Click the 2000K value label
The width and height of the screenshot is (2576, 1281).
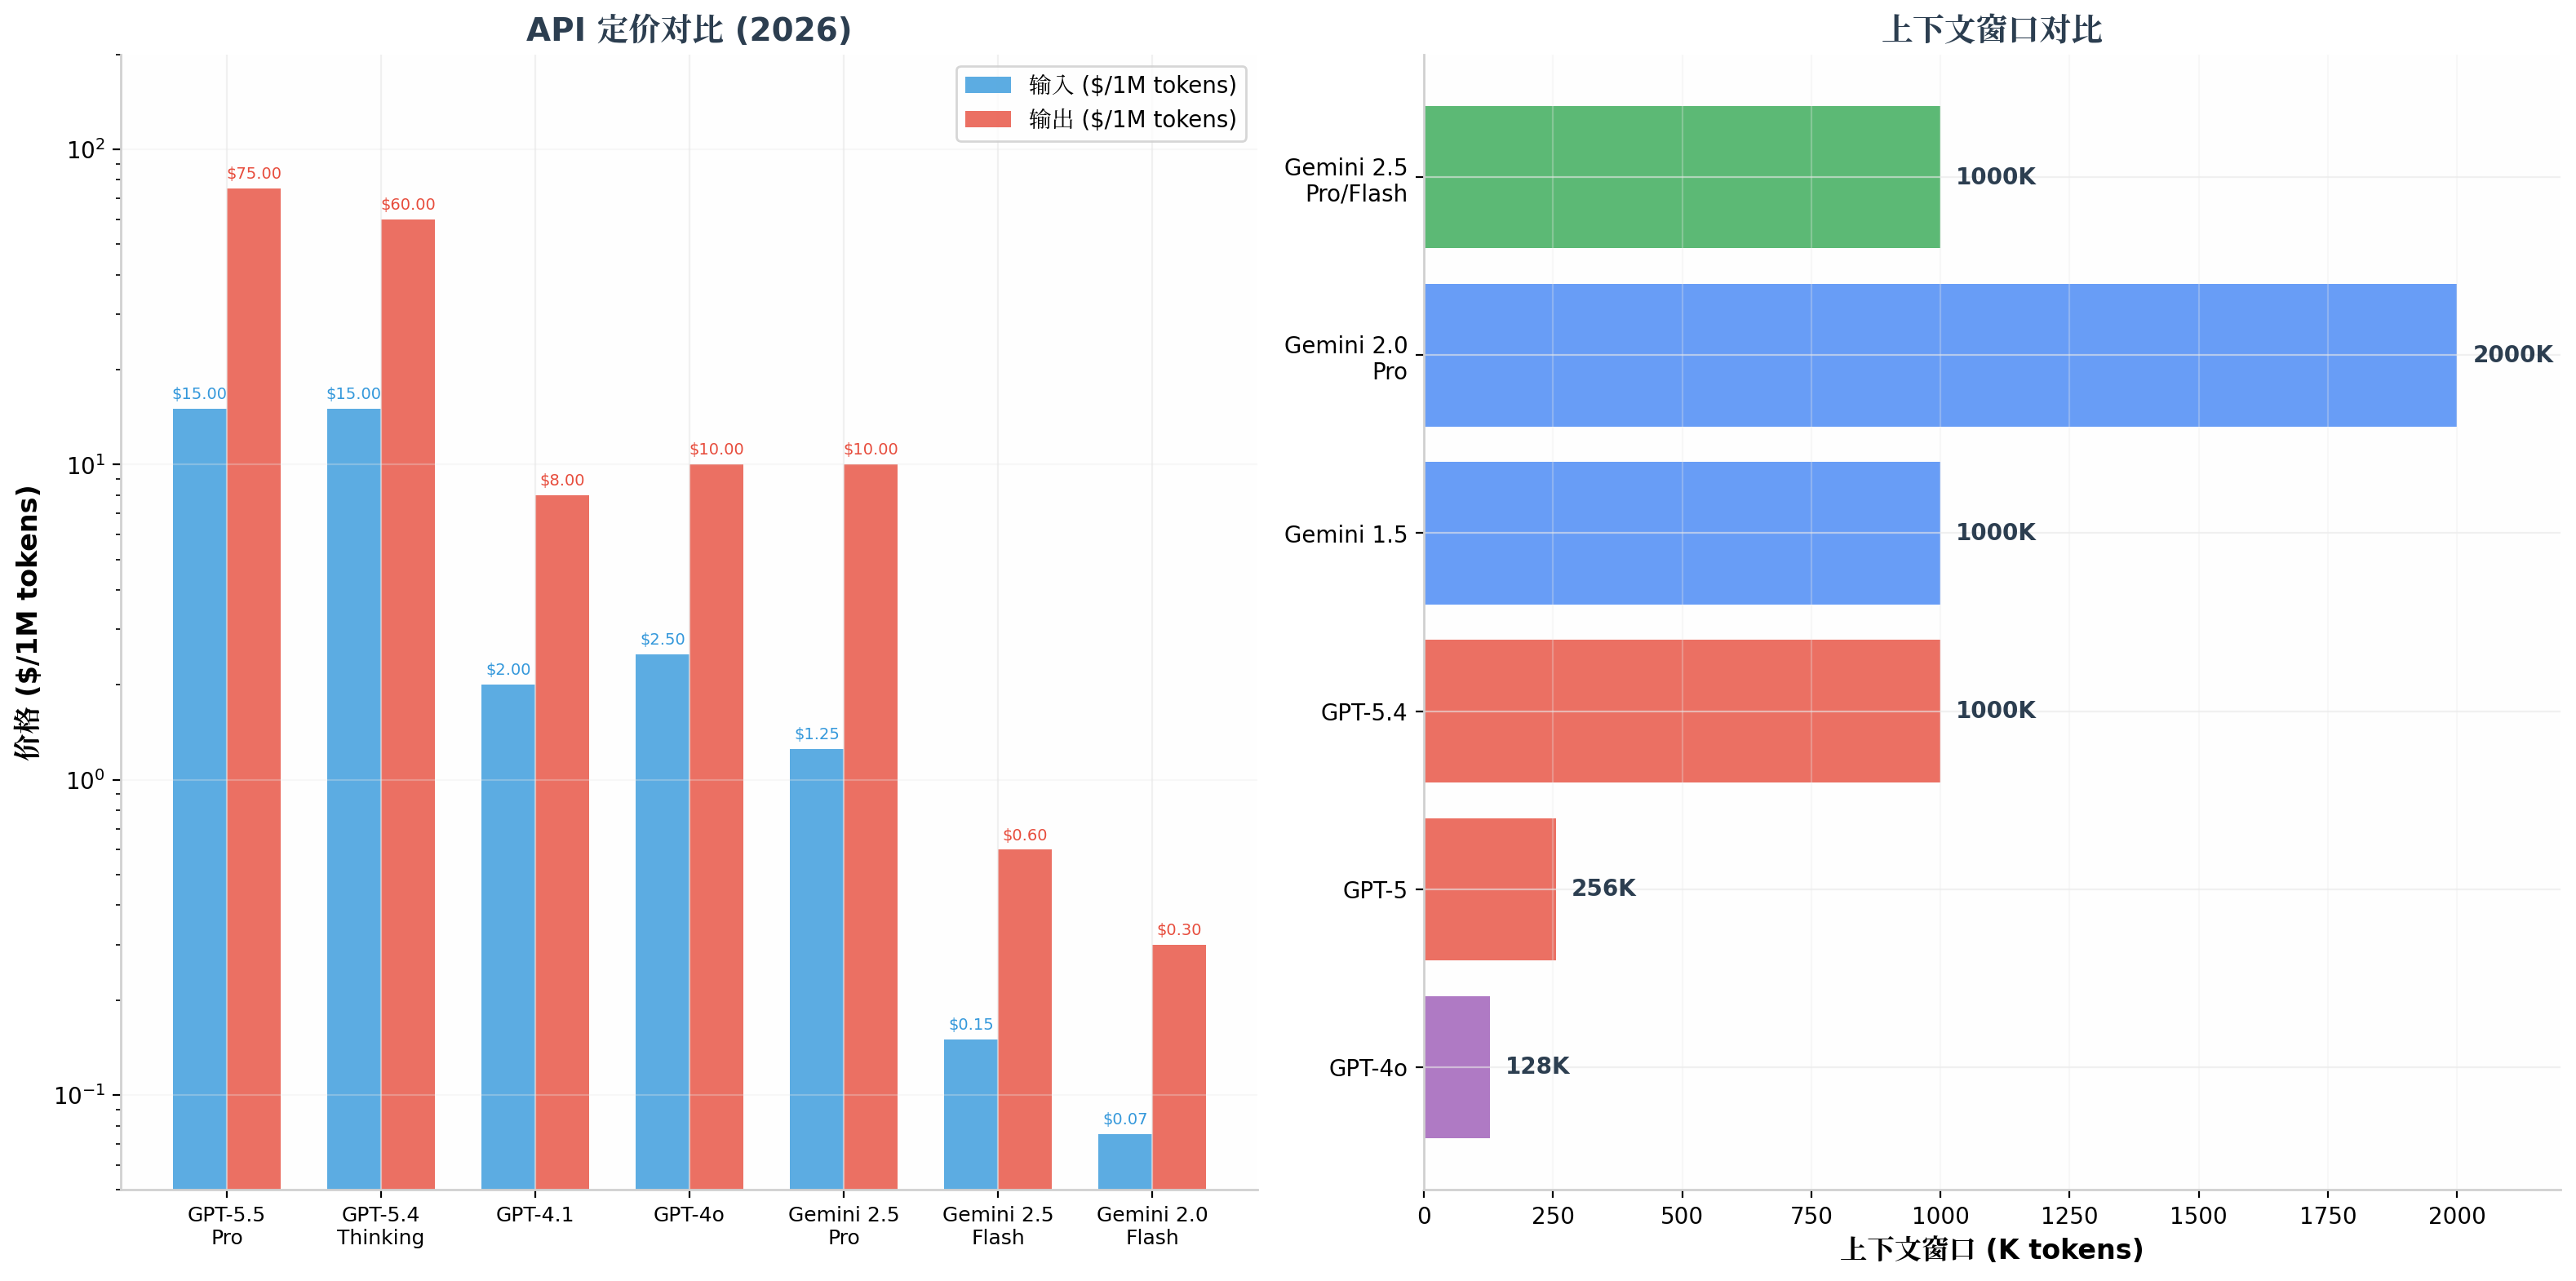coord(2512,354)
